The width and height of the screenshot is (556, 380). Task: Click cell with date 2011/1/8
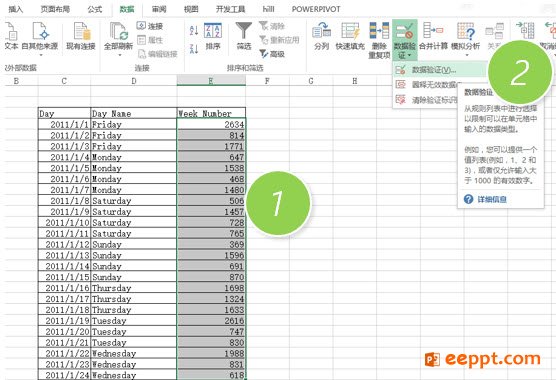[x=64, y=201]
